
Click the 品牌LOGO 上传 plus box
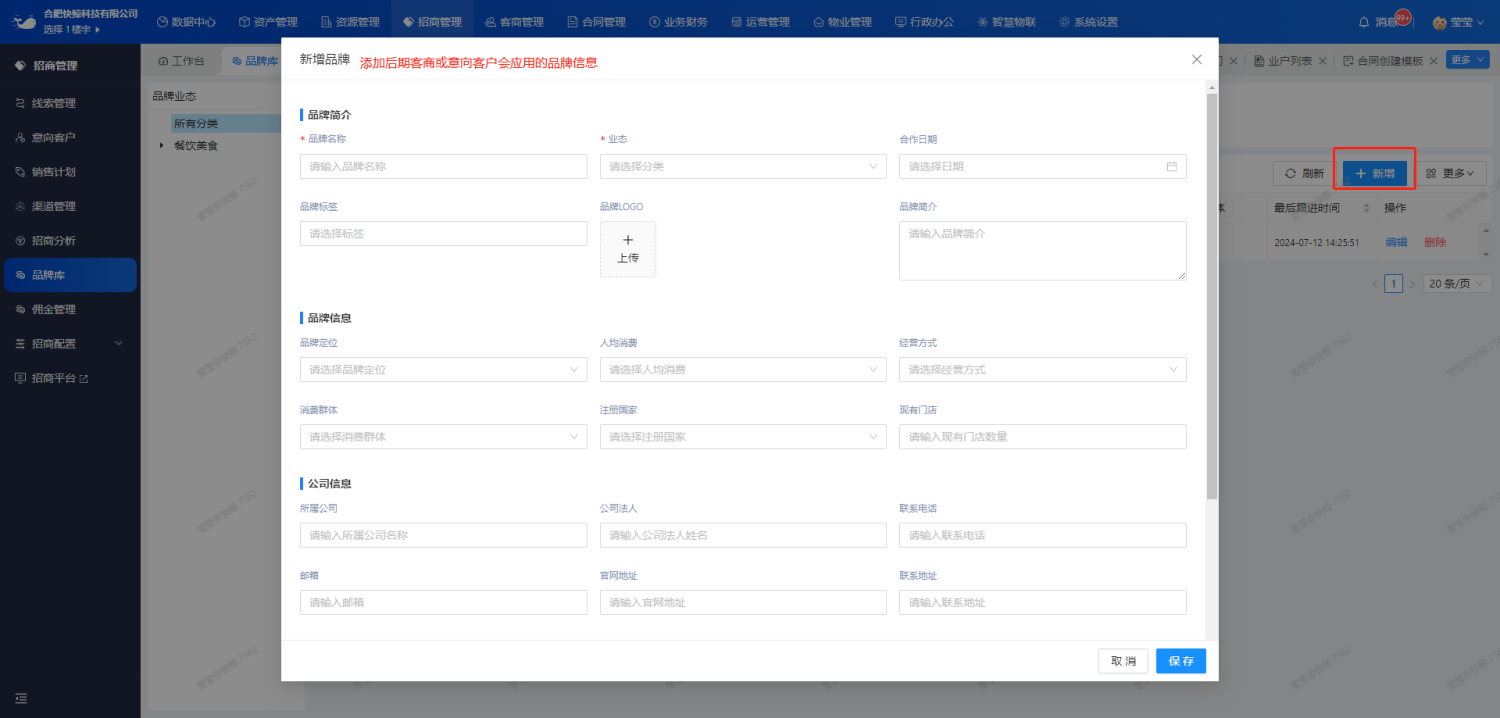pyautogui.click(x=628, y=249)
